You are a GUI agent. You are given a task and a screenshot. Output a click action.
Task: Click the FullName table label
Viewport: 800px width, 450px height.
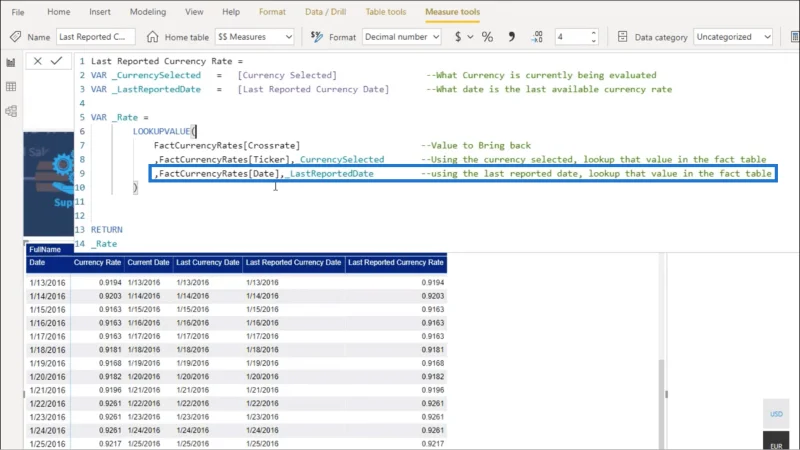(45, 249)
